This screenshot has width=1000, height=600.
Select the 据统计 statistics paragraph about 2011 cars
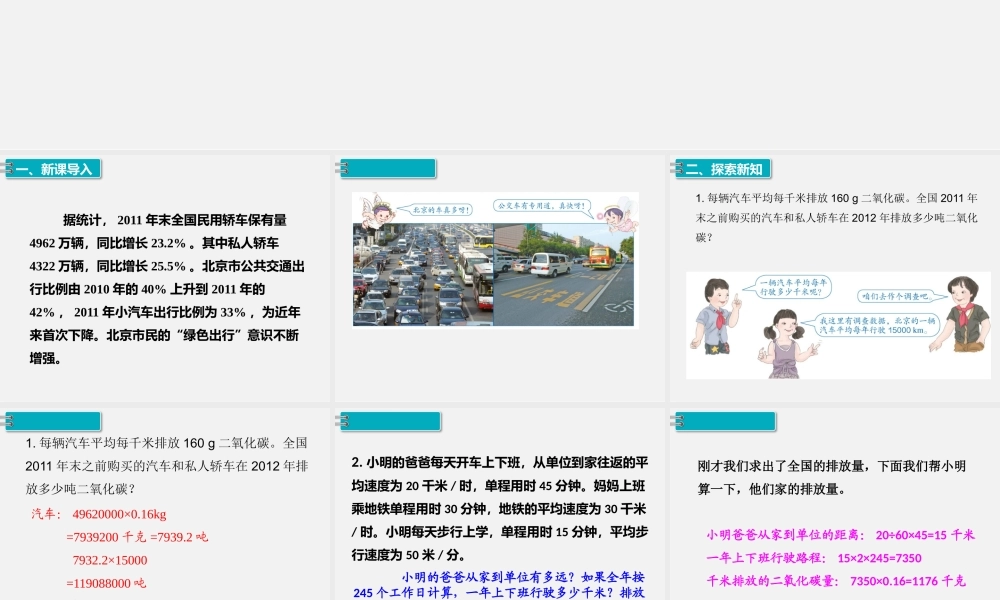click(165, 289)
